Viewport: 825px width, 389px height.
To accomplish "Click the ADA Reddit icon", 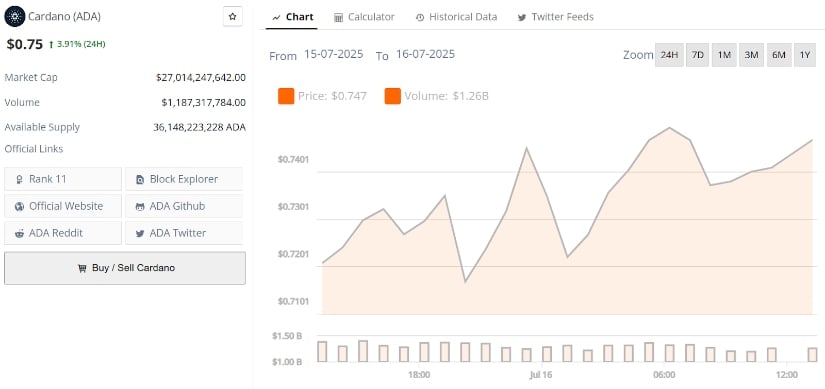I will pyautogui.click(x=19, y=233).
